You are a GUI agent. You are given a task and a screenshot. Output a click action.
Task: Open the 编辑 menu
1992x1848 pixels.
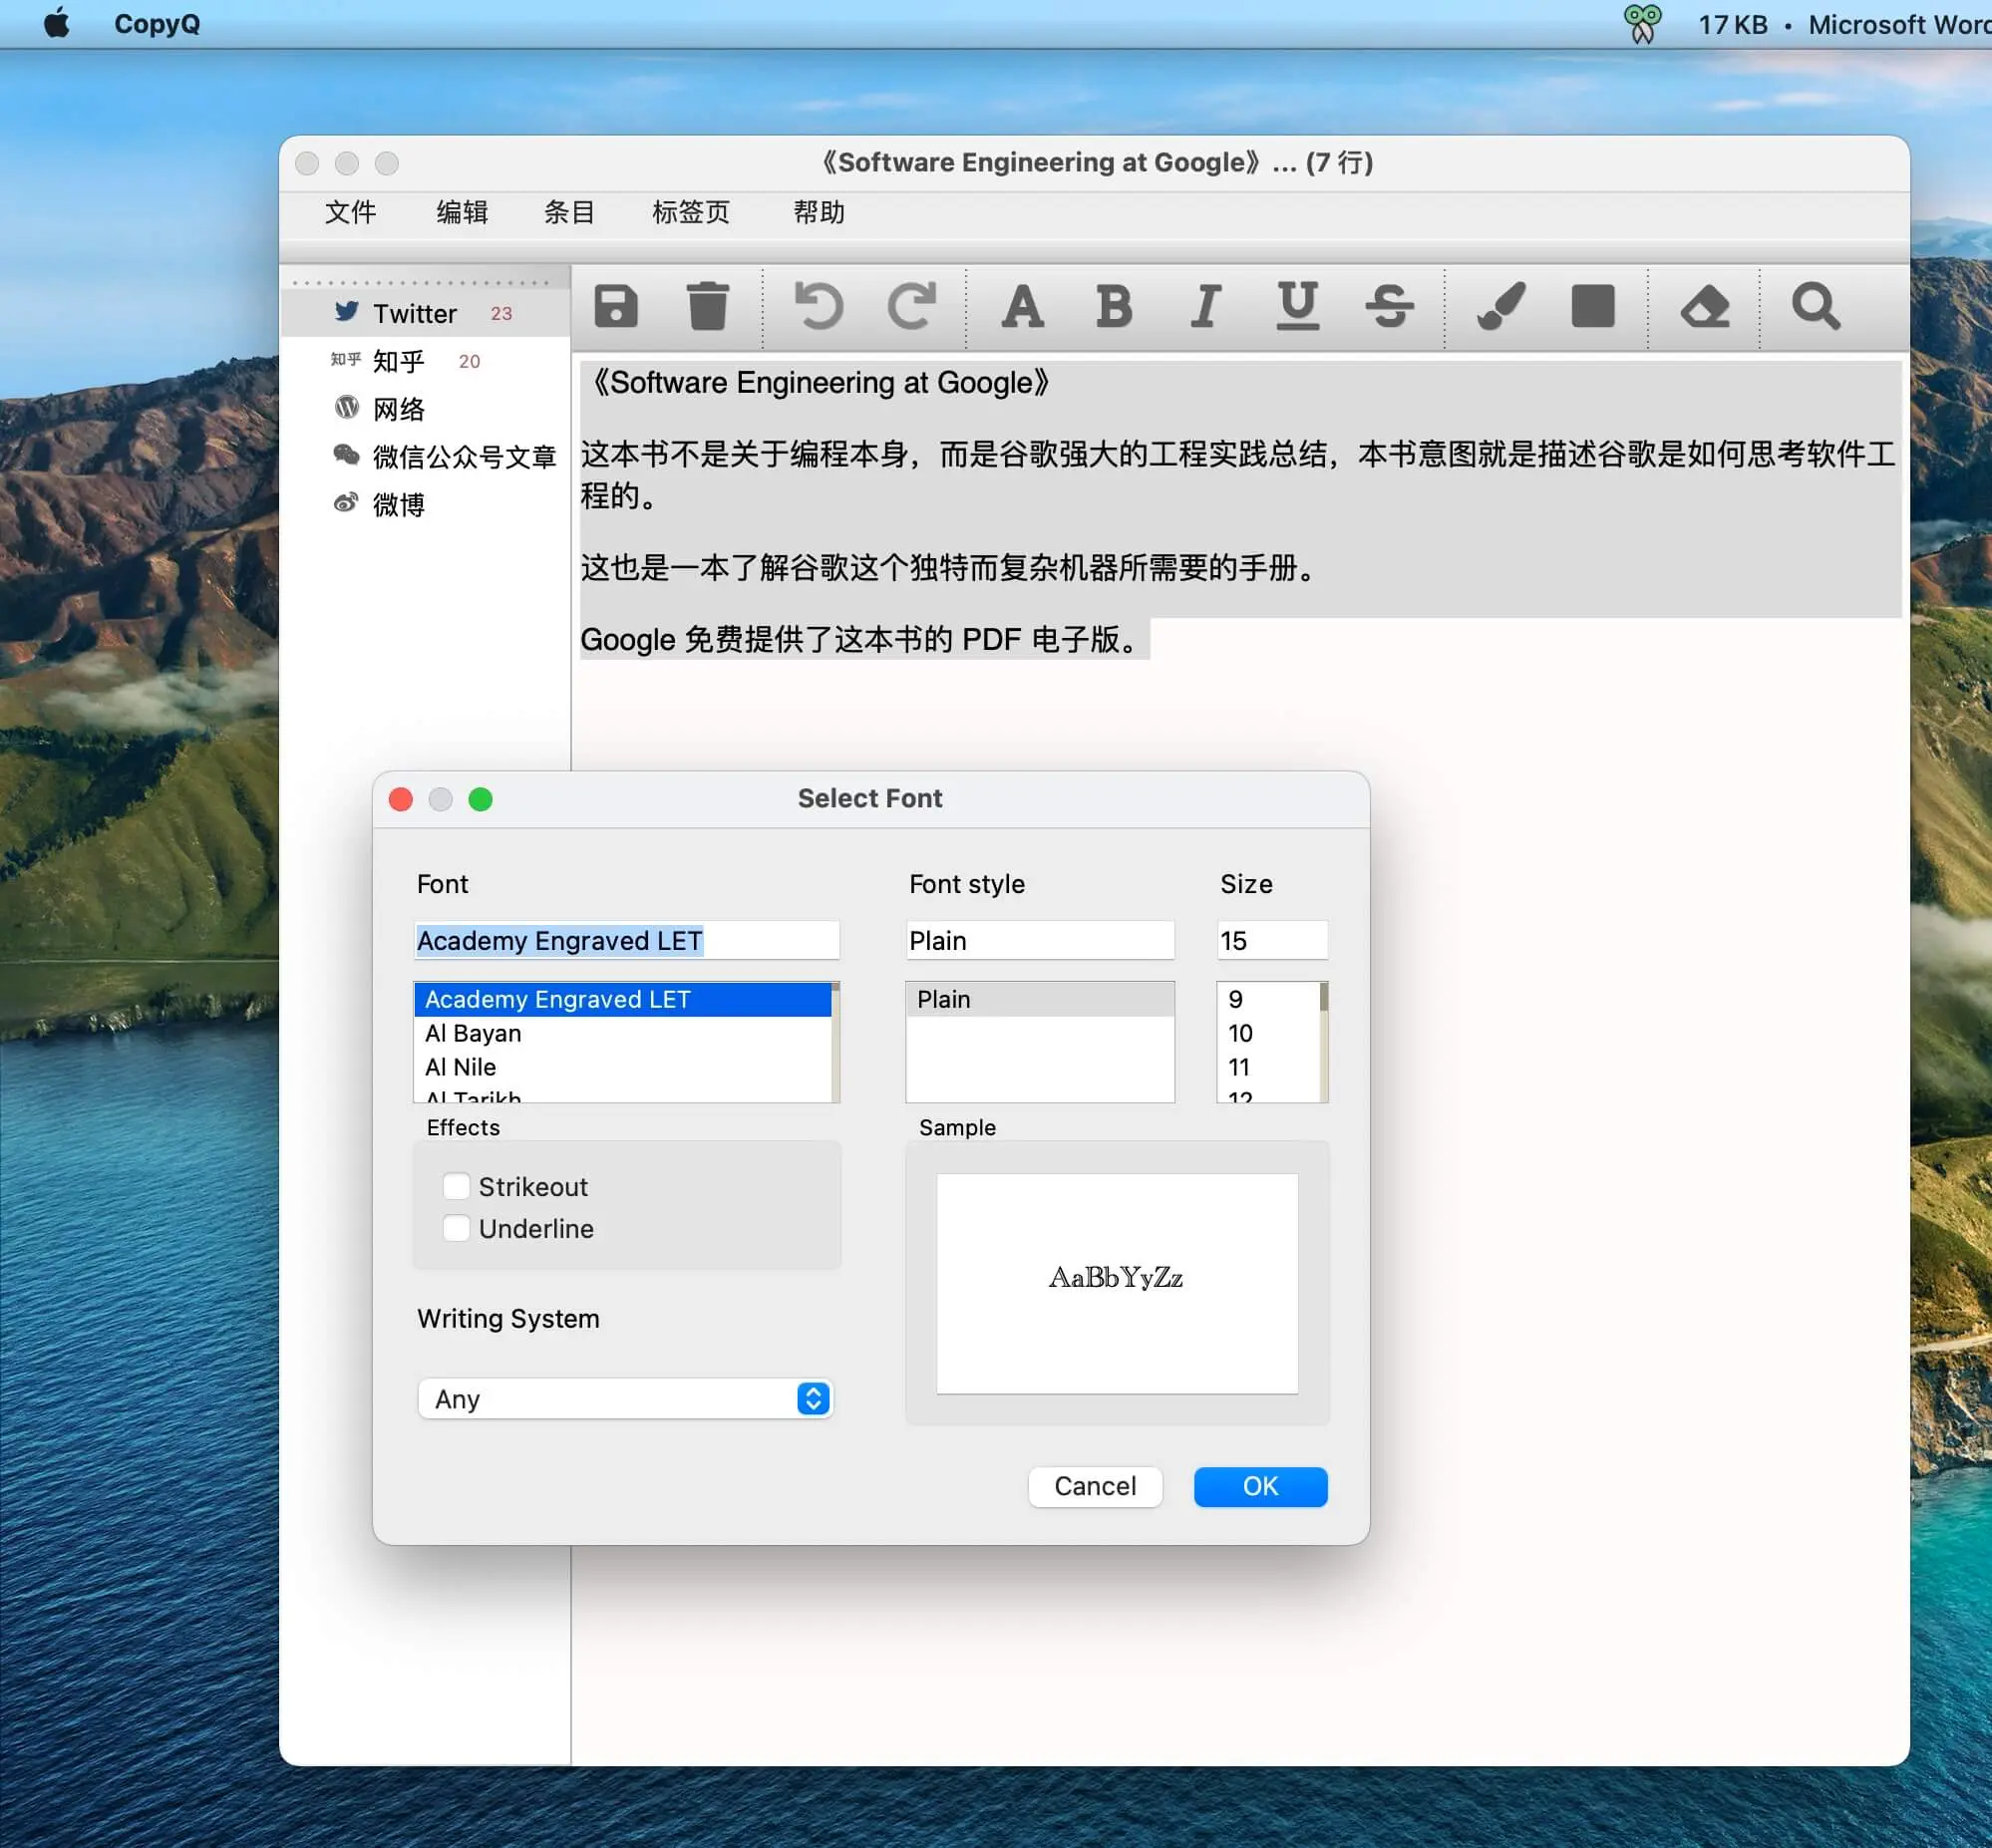[x=462, y=212]
